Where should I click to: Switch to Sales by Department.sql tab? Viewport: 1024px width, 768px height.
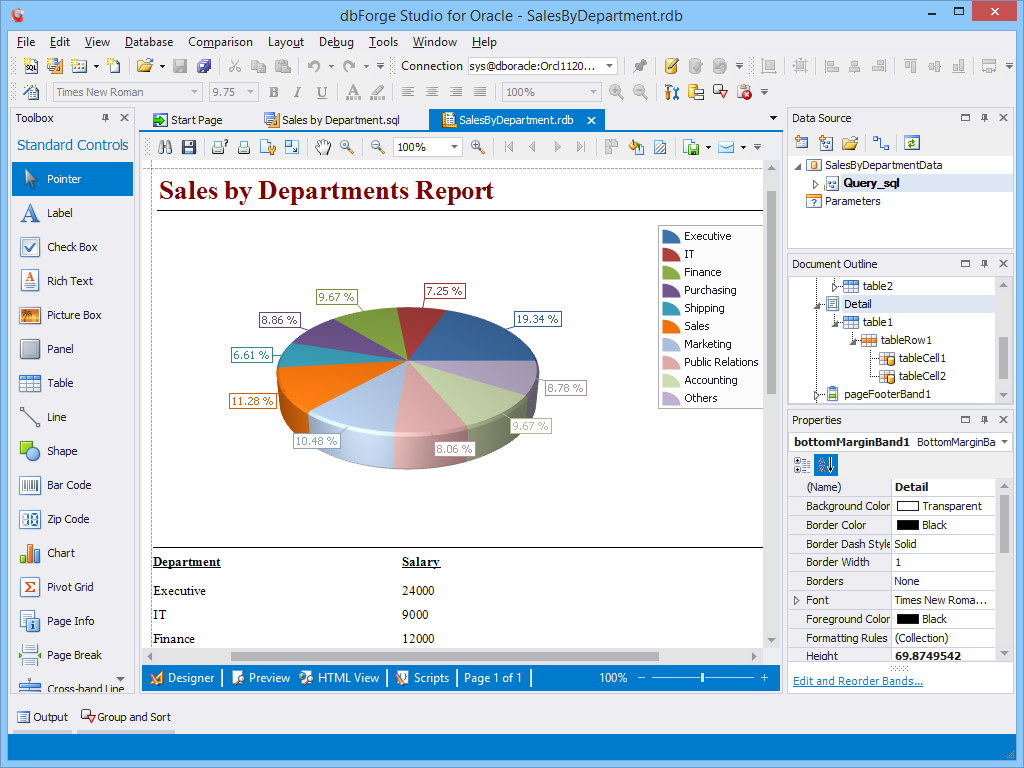tap(333, 120)
